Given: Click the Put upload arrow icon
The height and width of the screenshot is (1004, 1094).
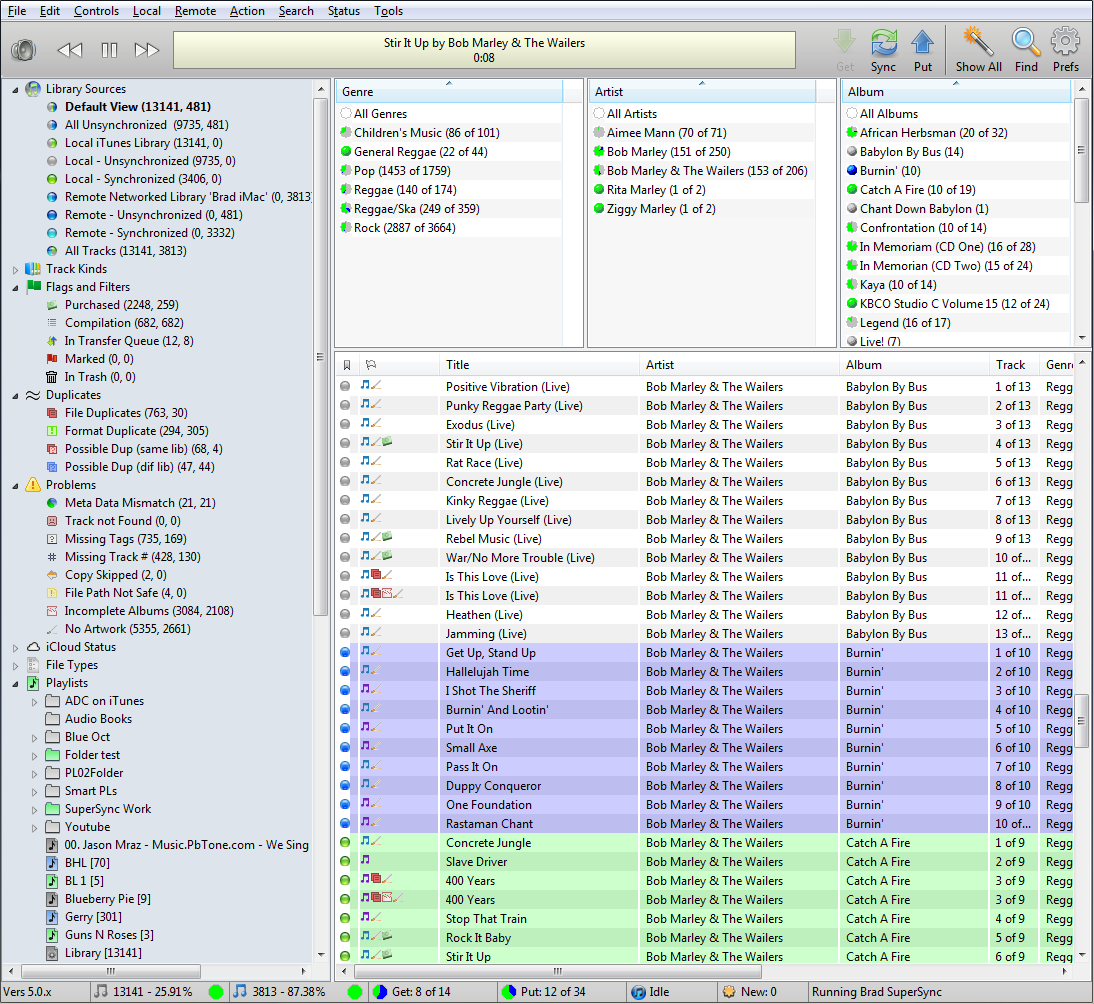Looking at the screenshot, I should (x=922, y=43).
